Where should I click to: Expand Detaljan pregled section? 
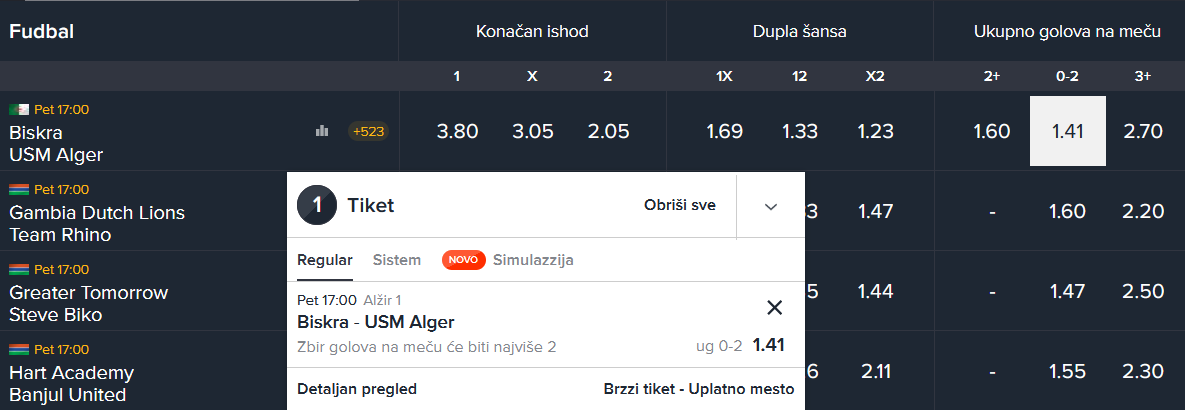357,389
